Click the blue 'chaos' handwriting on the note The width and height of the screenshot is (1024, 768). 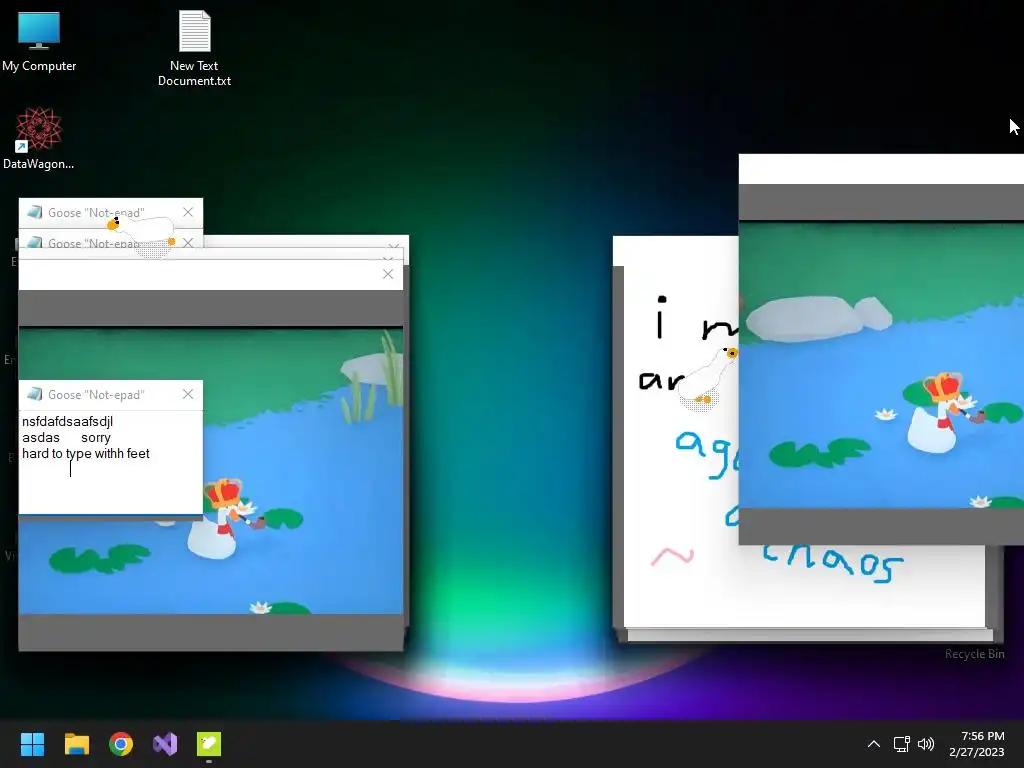tap(833, 562)
